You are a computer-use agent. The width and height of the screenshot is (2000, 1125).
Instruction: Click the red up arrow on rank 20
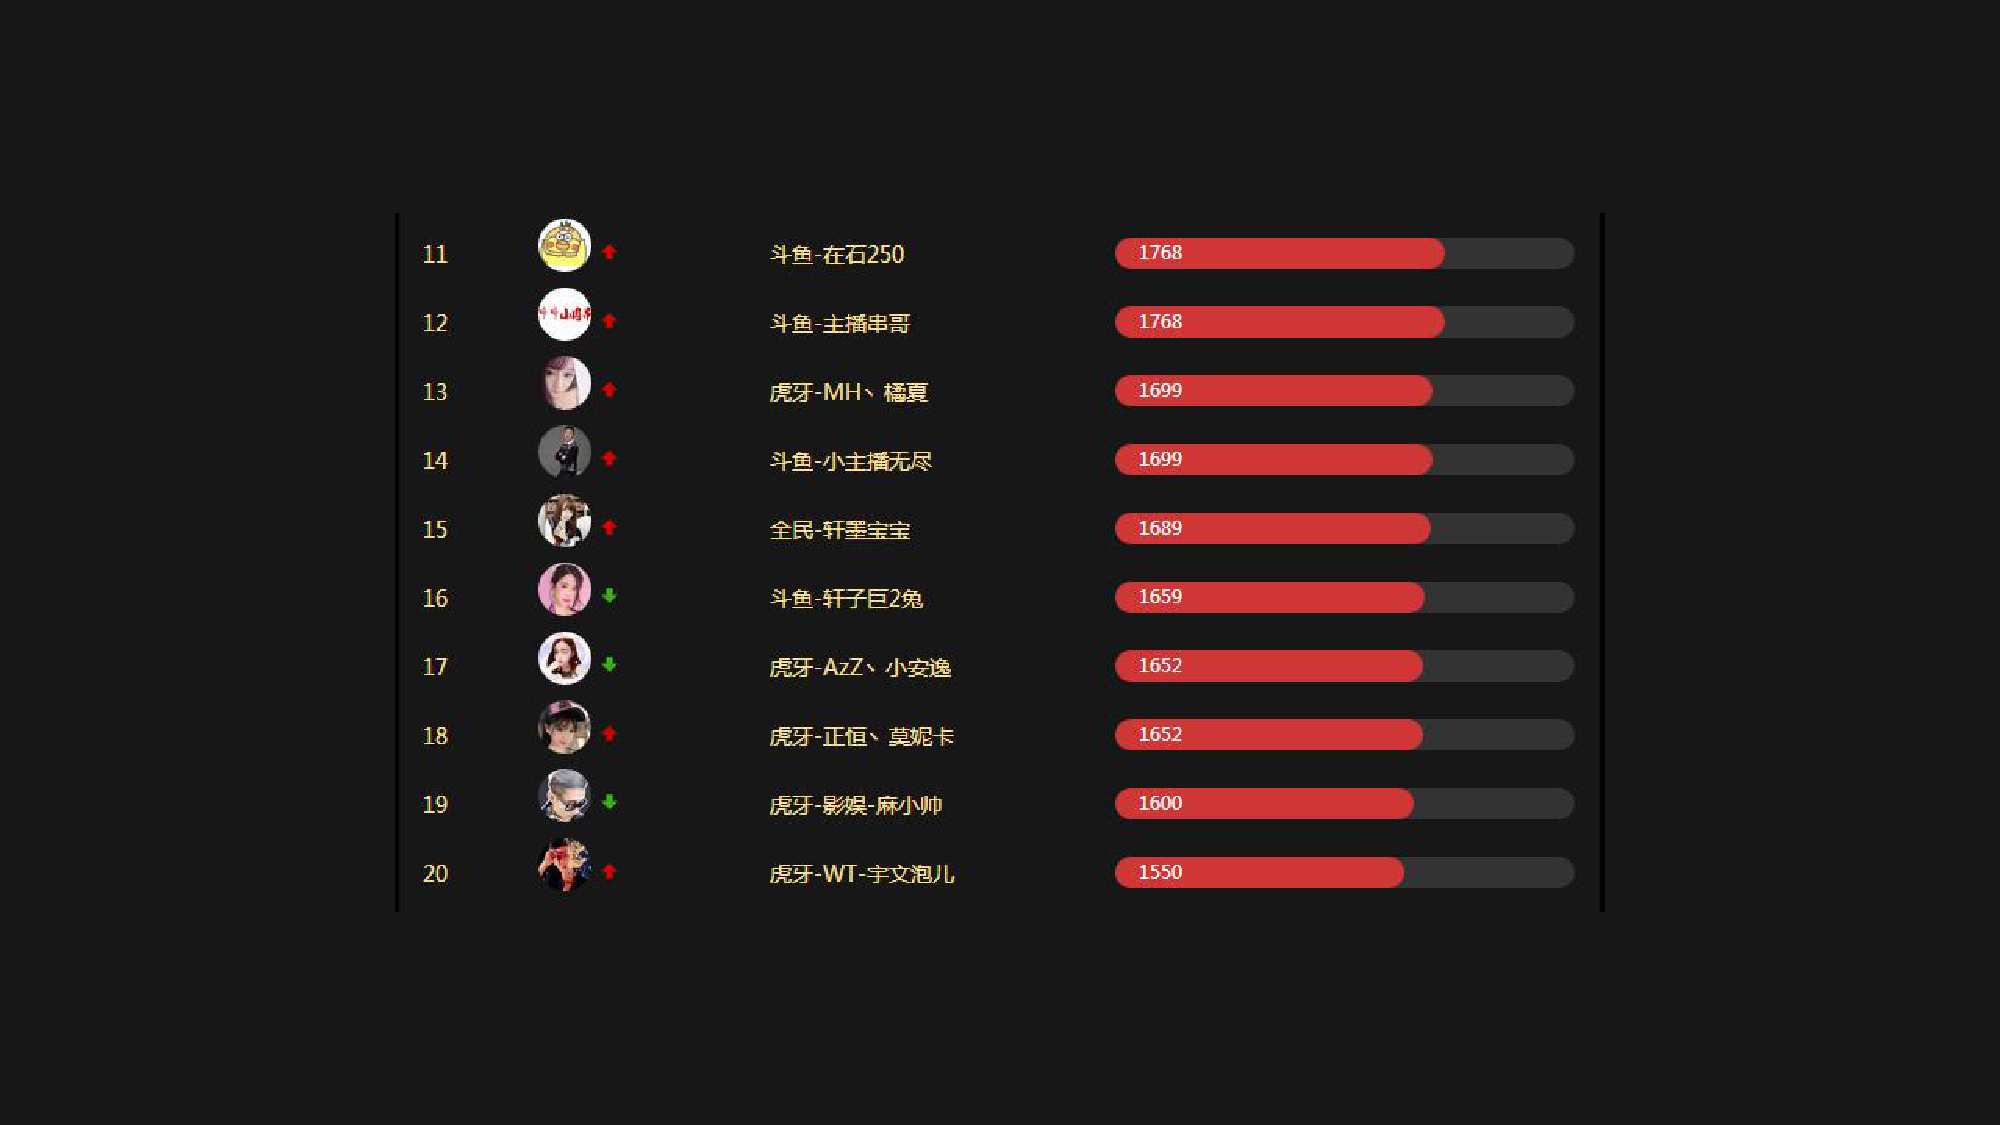(x=609, y=872)
